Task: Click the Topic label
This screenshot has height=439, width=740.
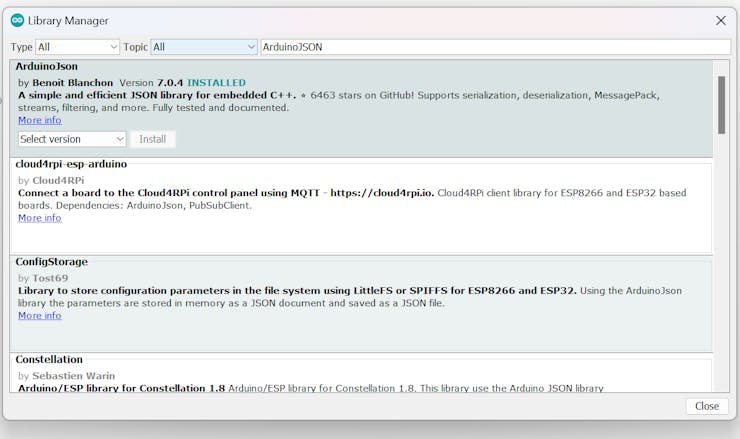Action: click(135, 47)
